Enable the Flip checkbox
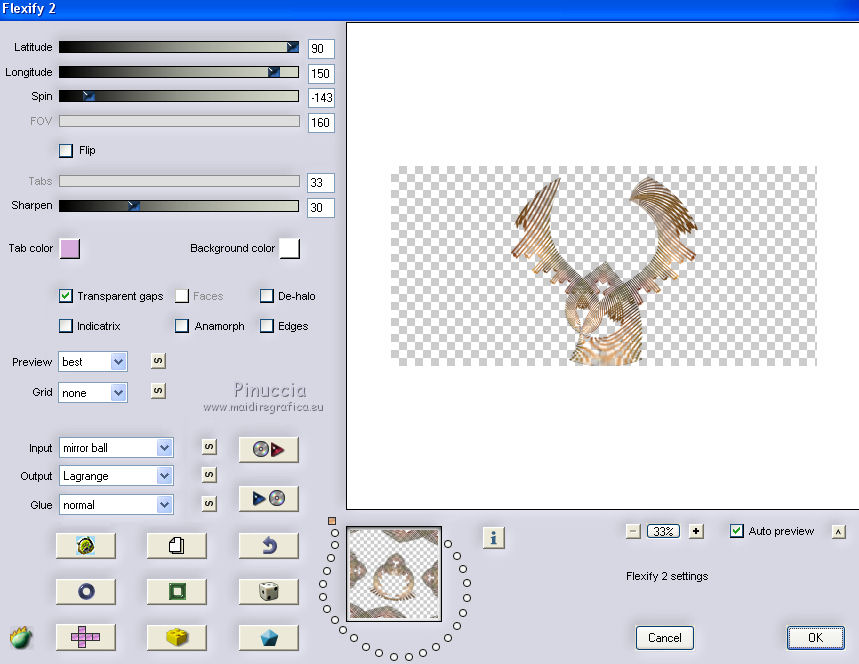The image size is (859, 664). click(66, 151)
